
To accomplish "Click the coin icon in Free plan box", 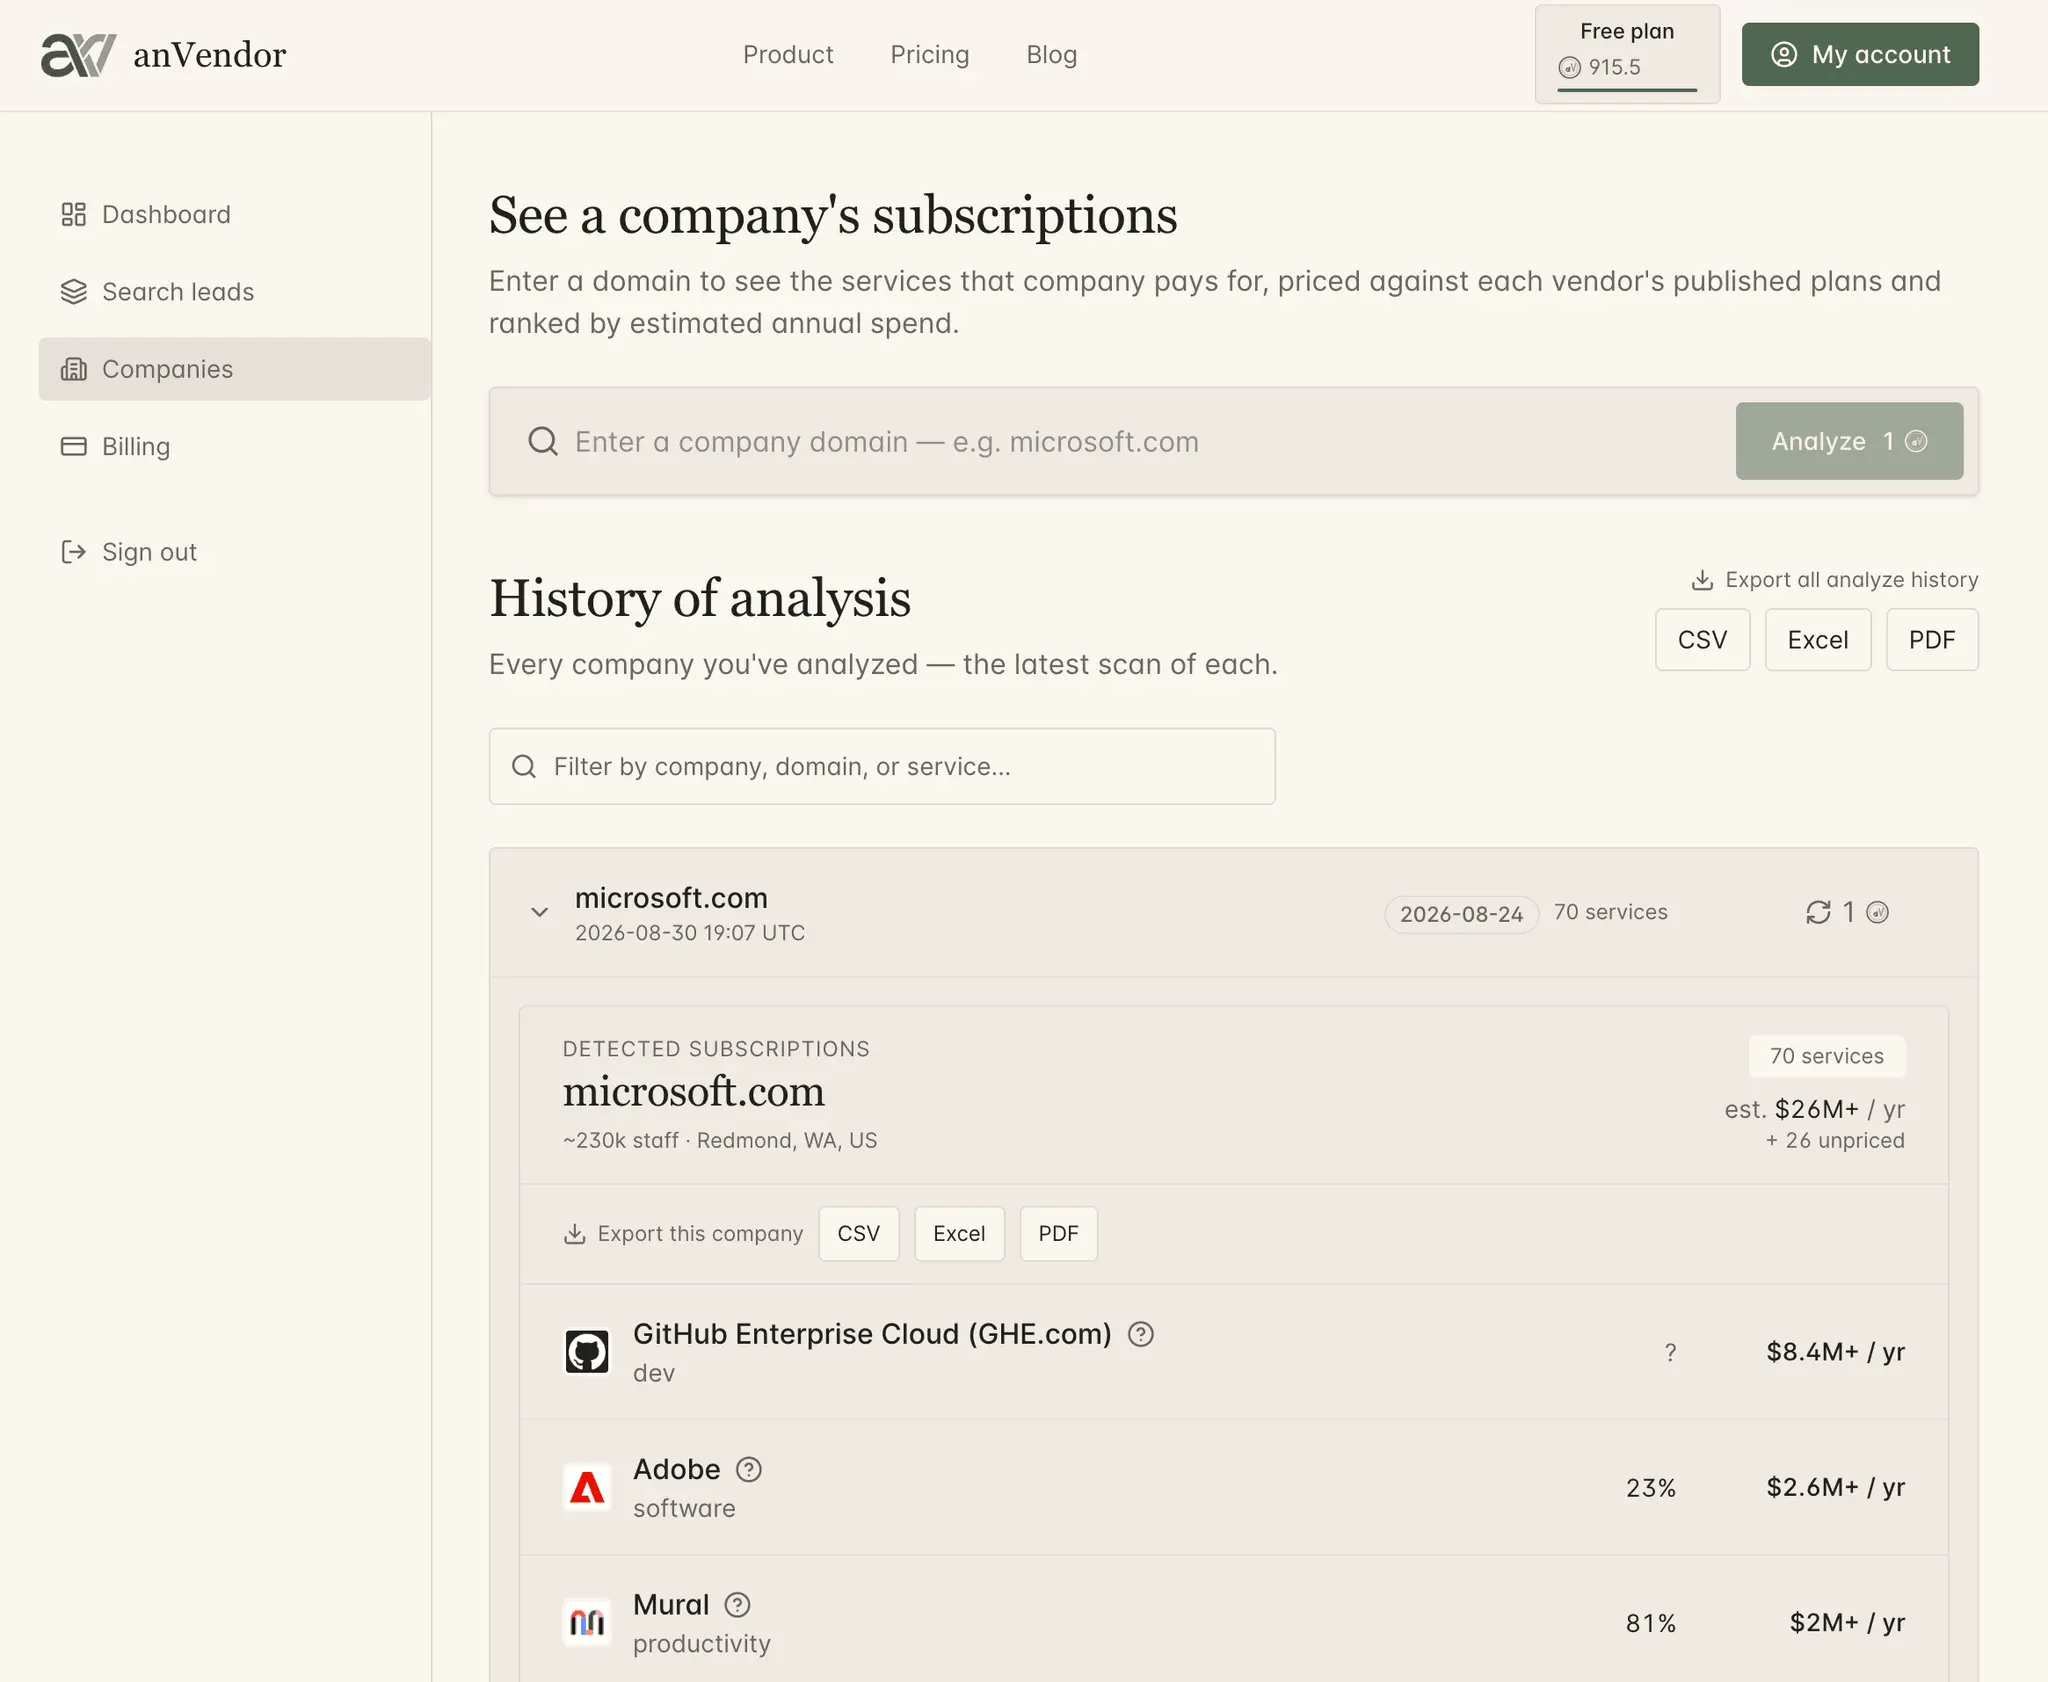I will [x=1570, y=67].
